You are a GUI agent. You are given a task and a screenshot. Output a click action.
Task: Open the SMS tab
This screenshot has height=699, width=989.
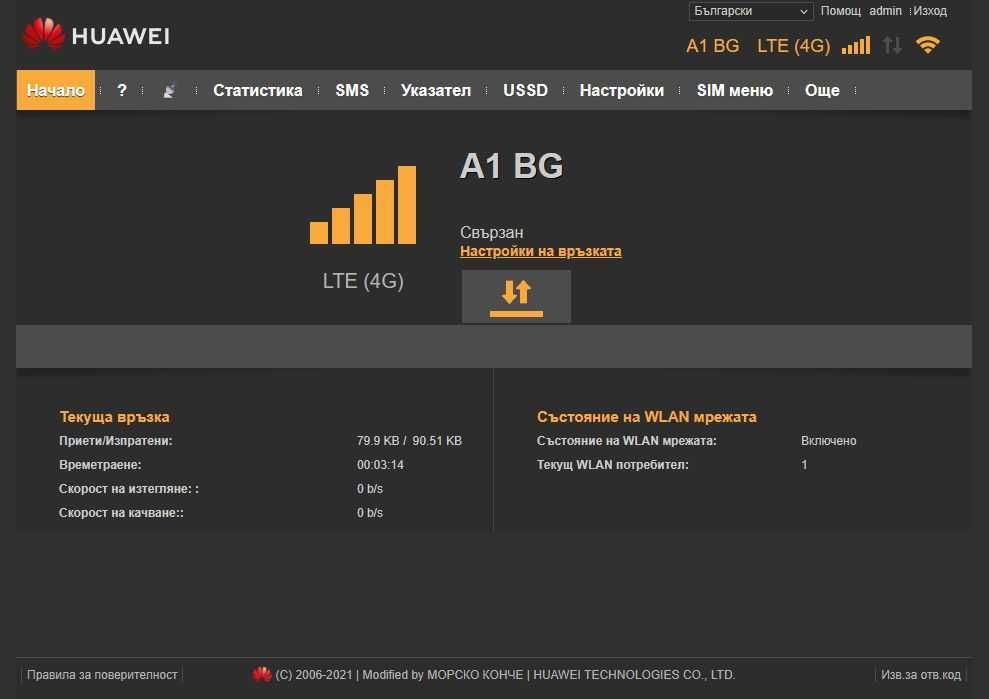[352, 90]
